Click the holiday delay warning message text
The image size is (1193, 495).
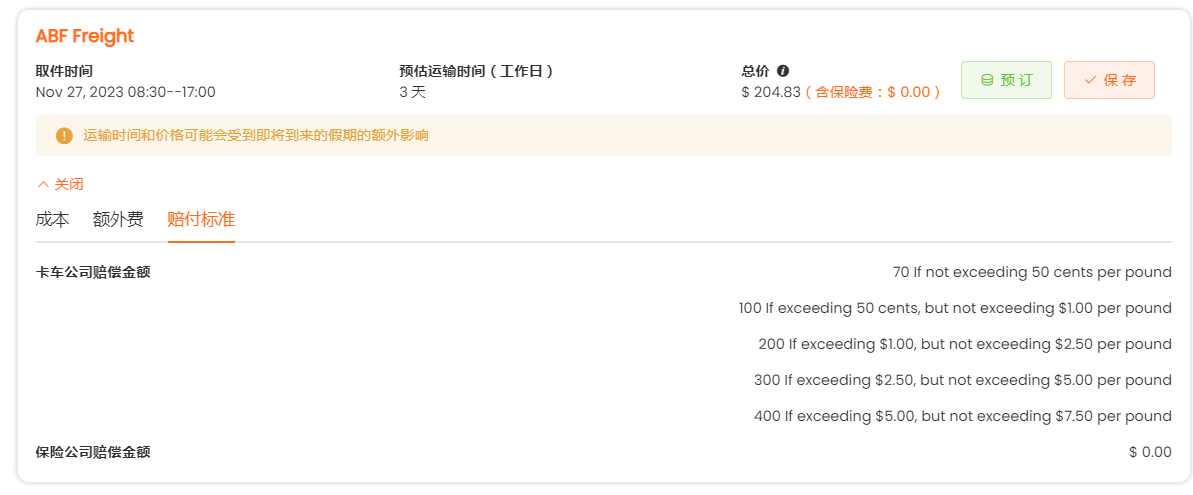[256, 135]
